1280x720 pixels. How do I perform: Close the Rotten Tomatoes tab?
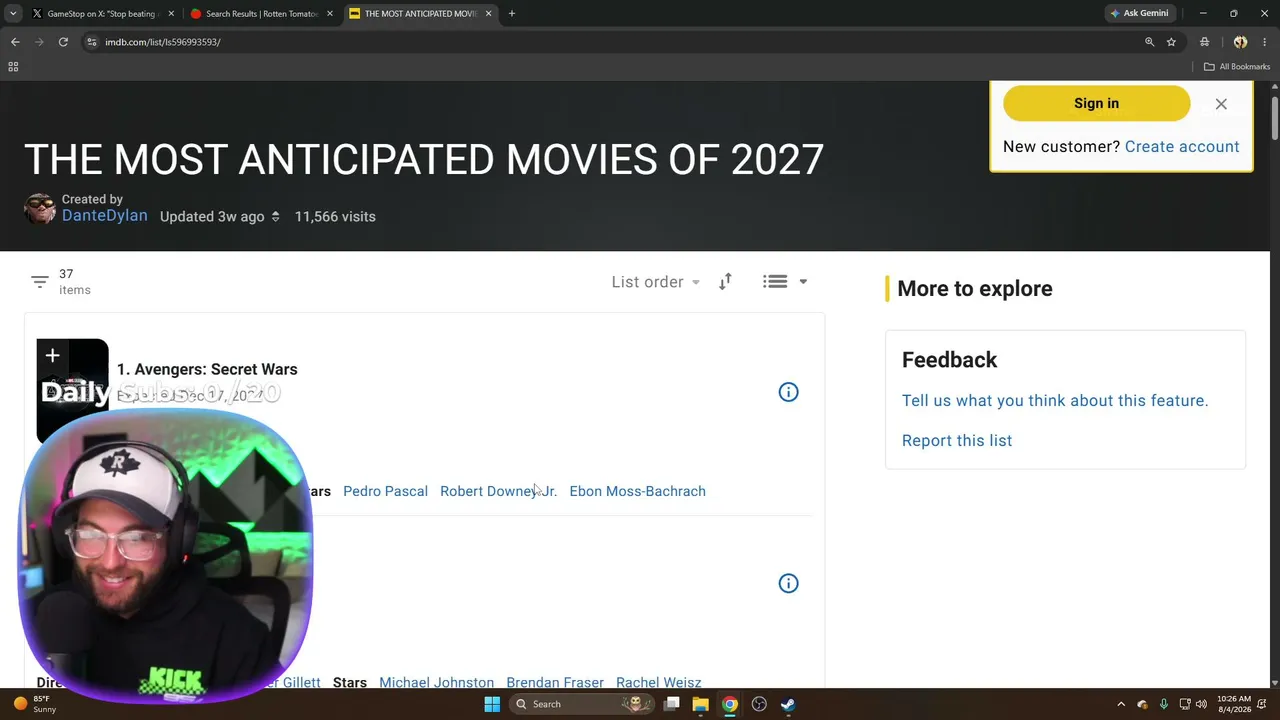pyautogui.click(x=329, y=14)
